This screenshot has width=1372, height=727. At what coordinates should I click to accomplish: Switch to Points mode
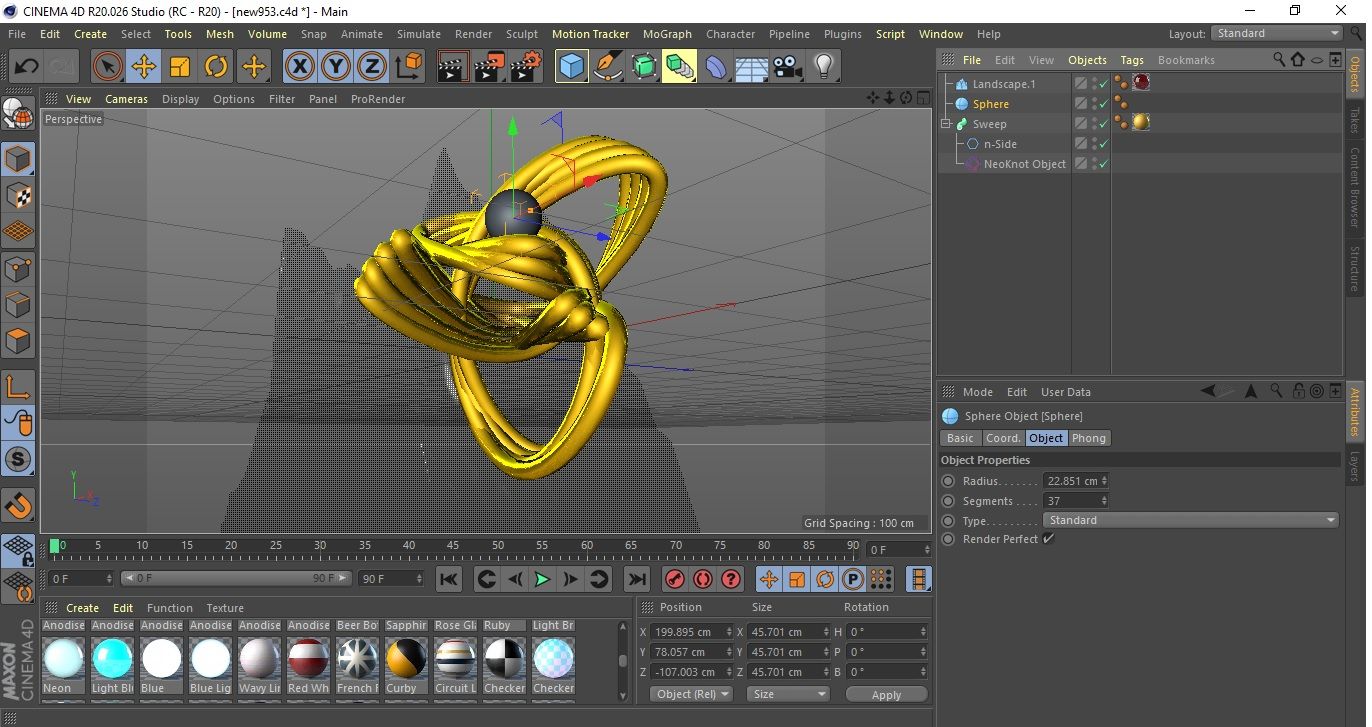coord(19,268)
